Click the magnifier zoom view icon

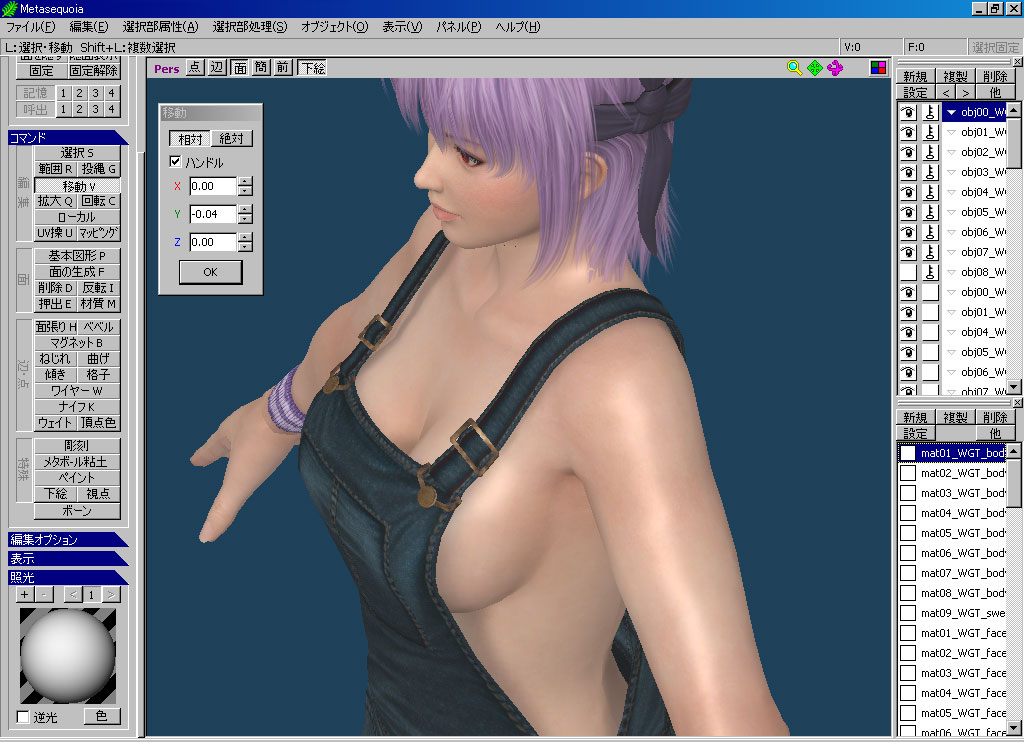tap(794, 68)
